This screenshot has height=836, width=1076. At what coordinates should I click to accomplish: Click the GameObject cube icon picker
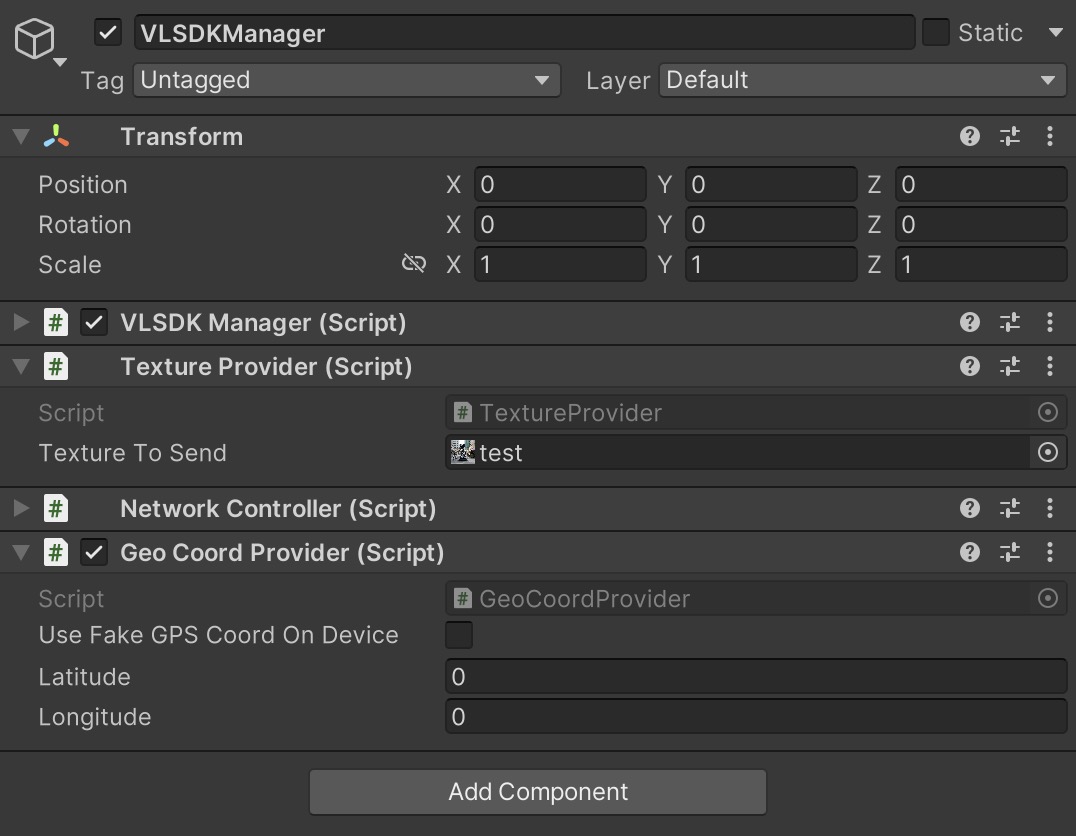[x=35, y=41]
